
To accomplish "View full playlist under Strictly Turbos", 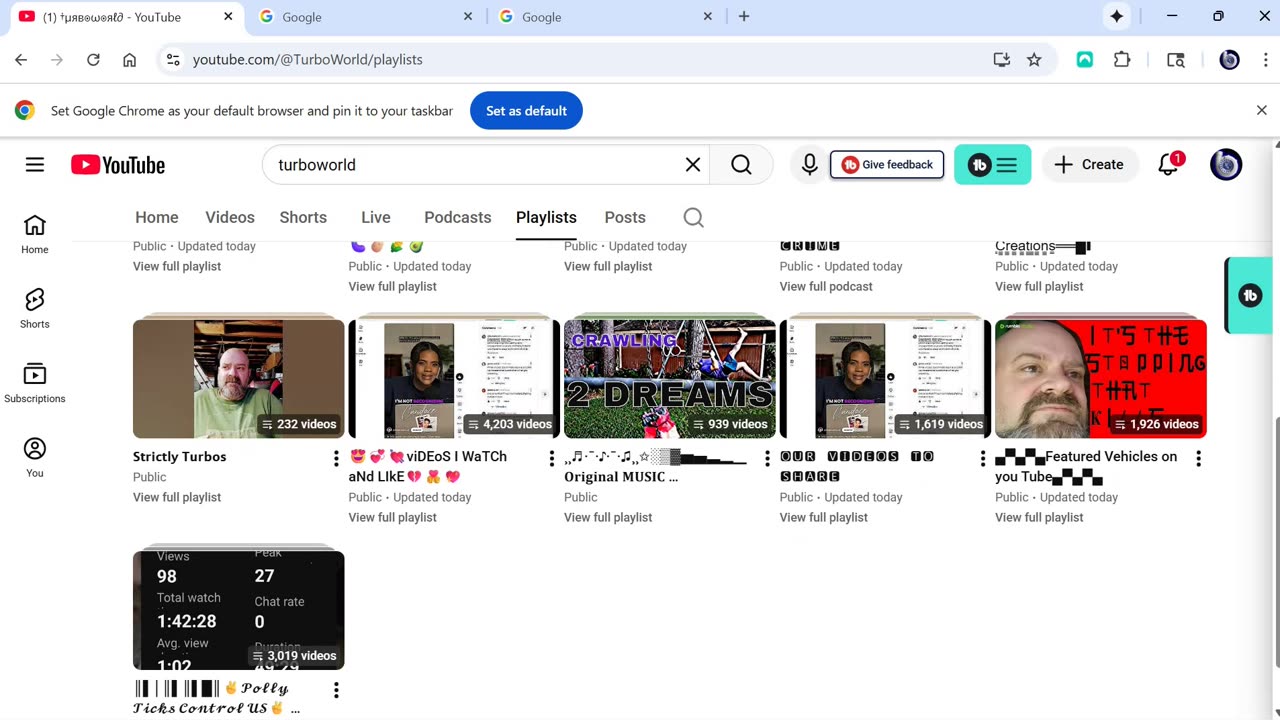I will [177, 497].
